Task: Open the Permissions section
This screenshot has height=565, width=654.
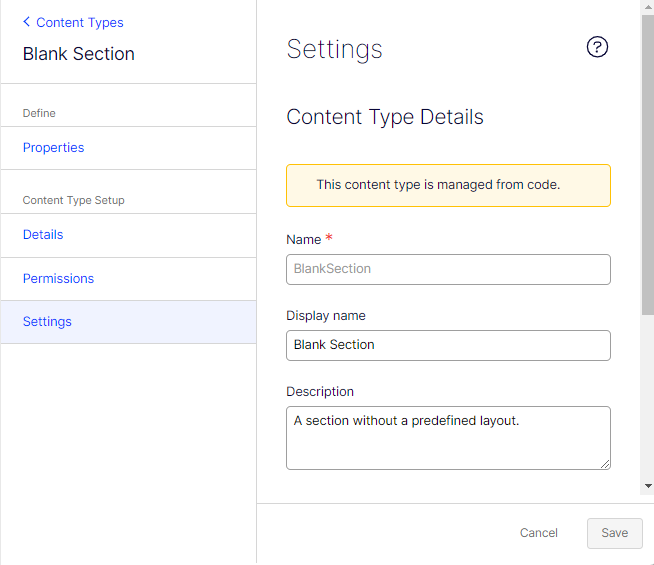Action: [59, 278]
